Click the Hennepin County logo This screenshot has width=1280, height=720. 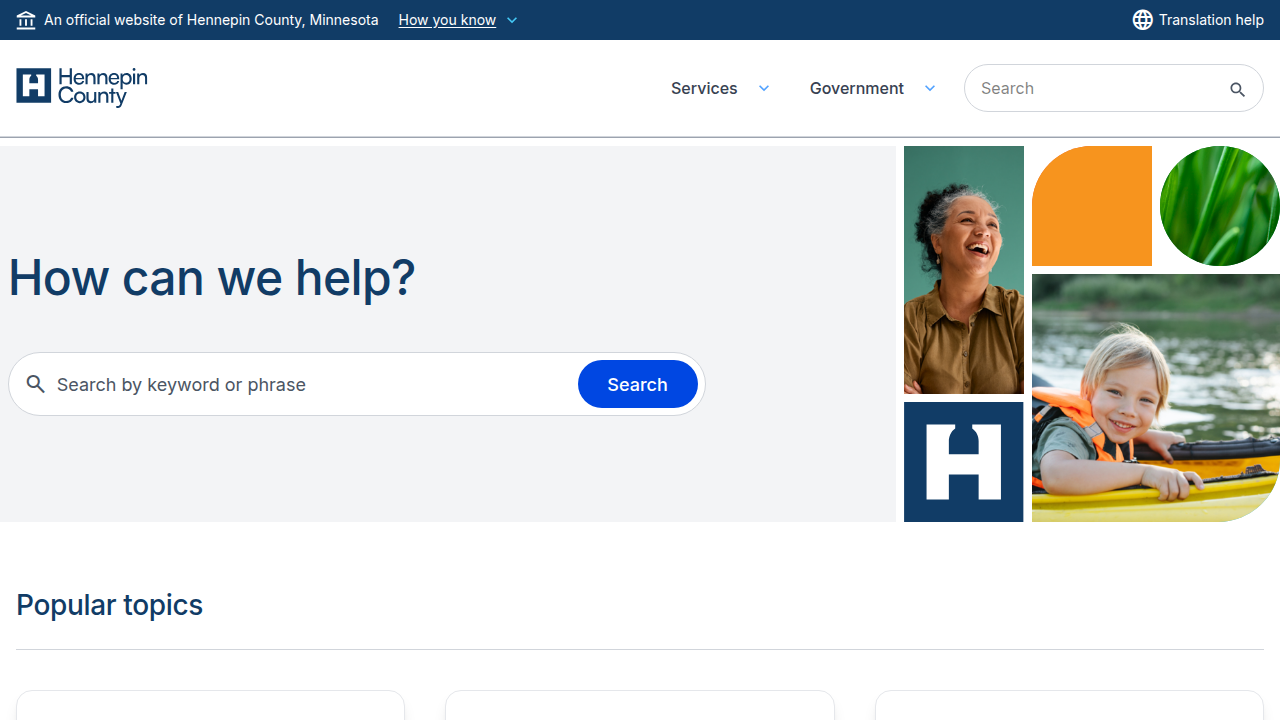tap(82, 88)
